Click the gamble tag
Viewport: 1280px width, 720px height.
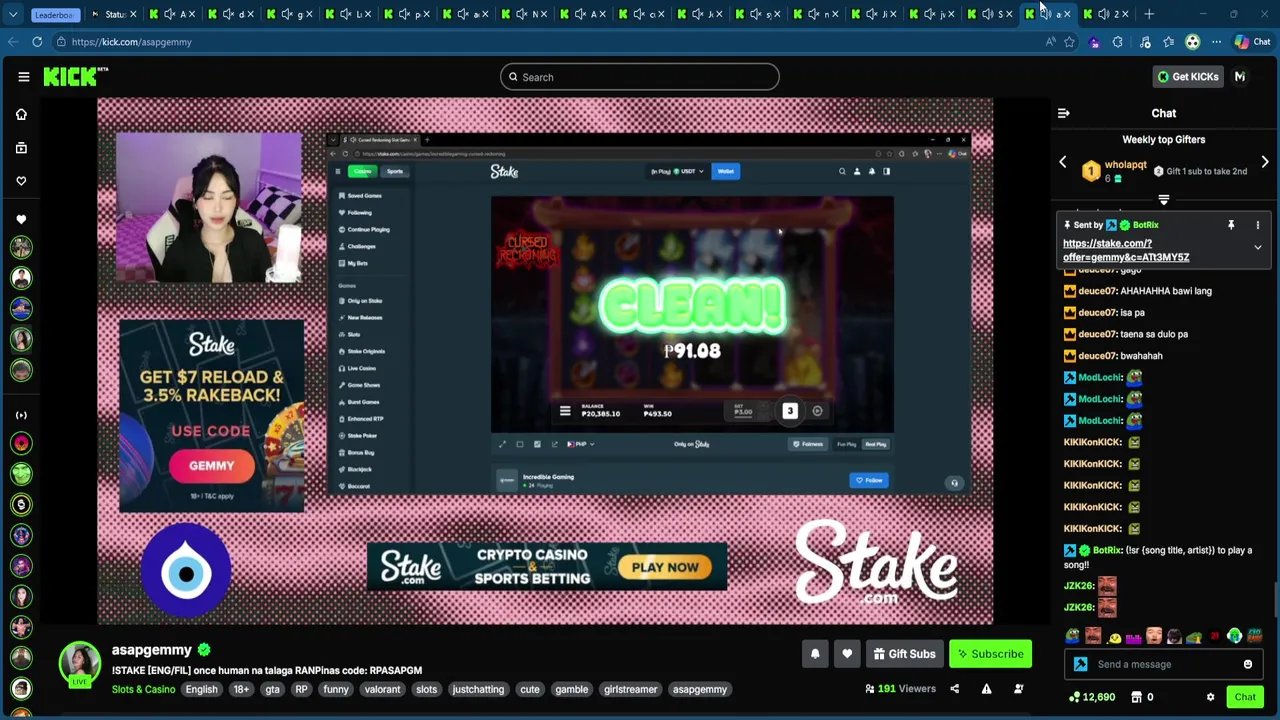click(571, 689)
